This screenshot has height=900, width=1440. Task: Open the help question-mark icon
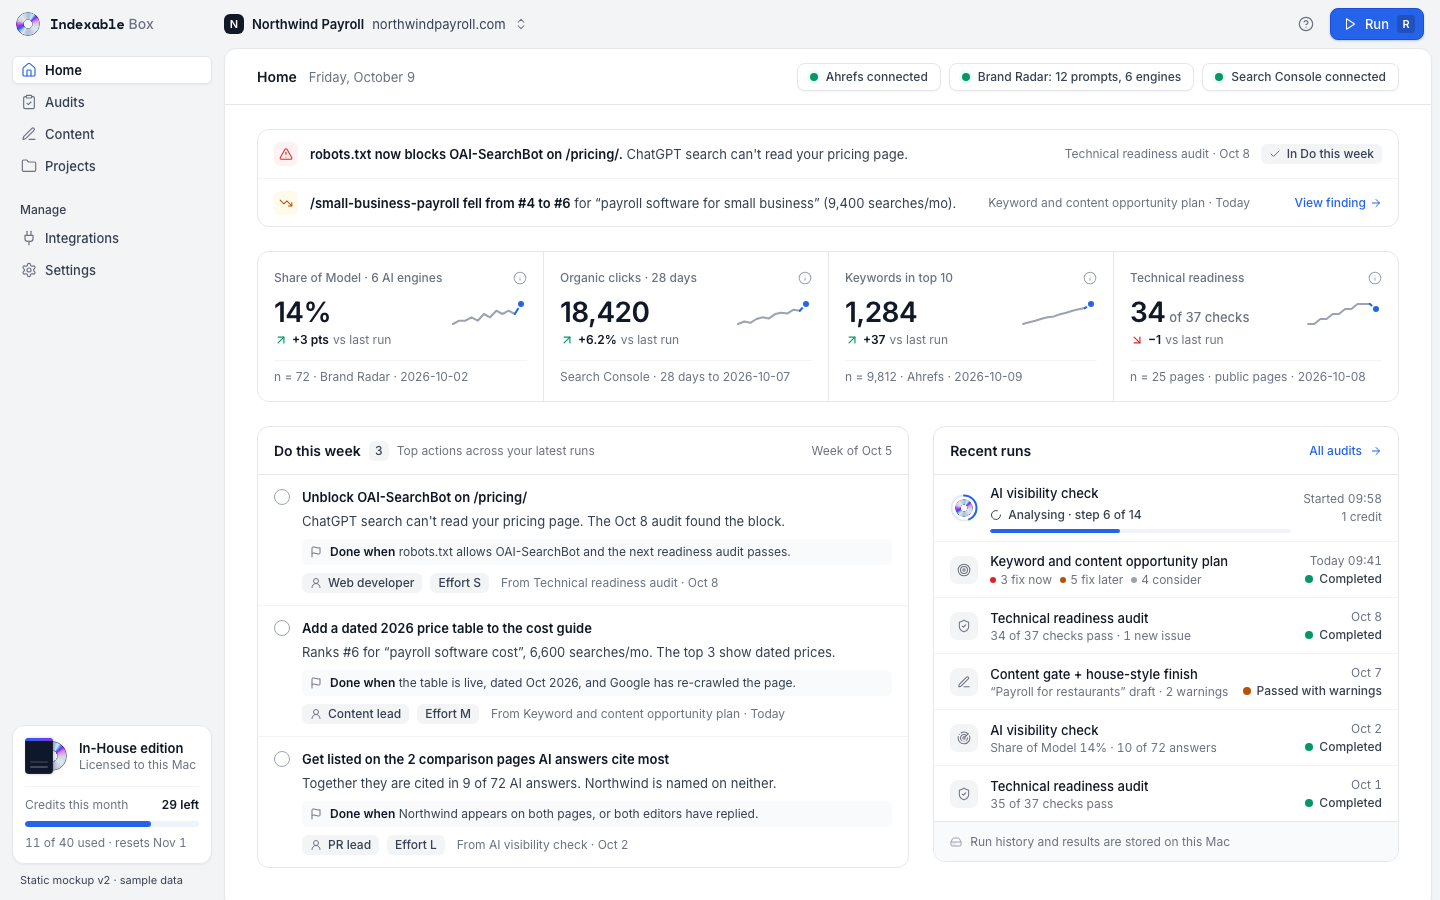(x=1306, y=24)
